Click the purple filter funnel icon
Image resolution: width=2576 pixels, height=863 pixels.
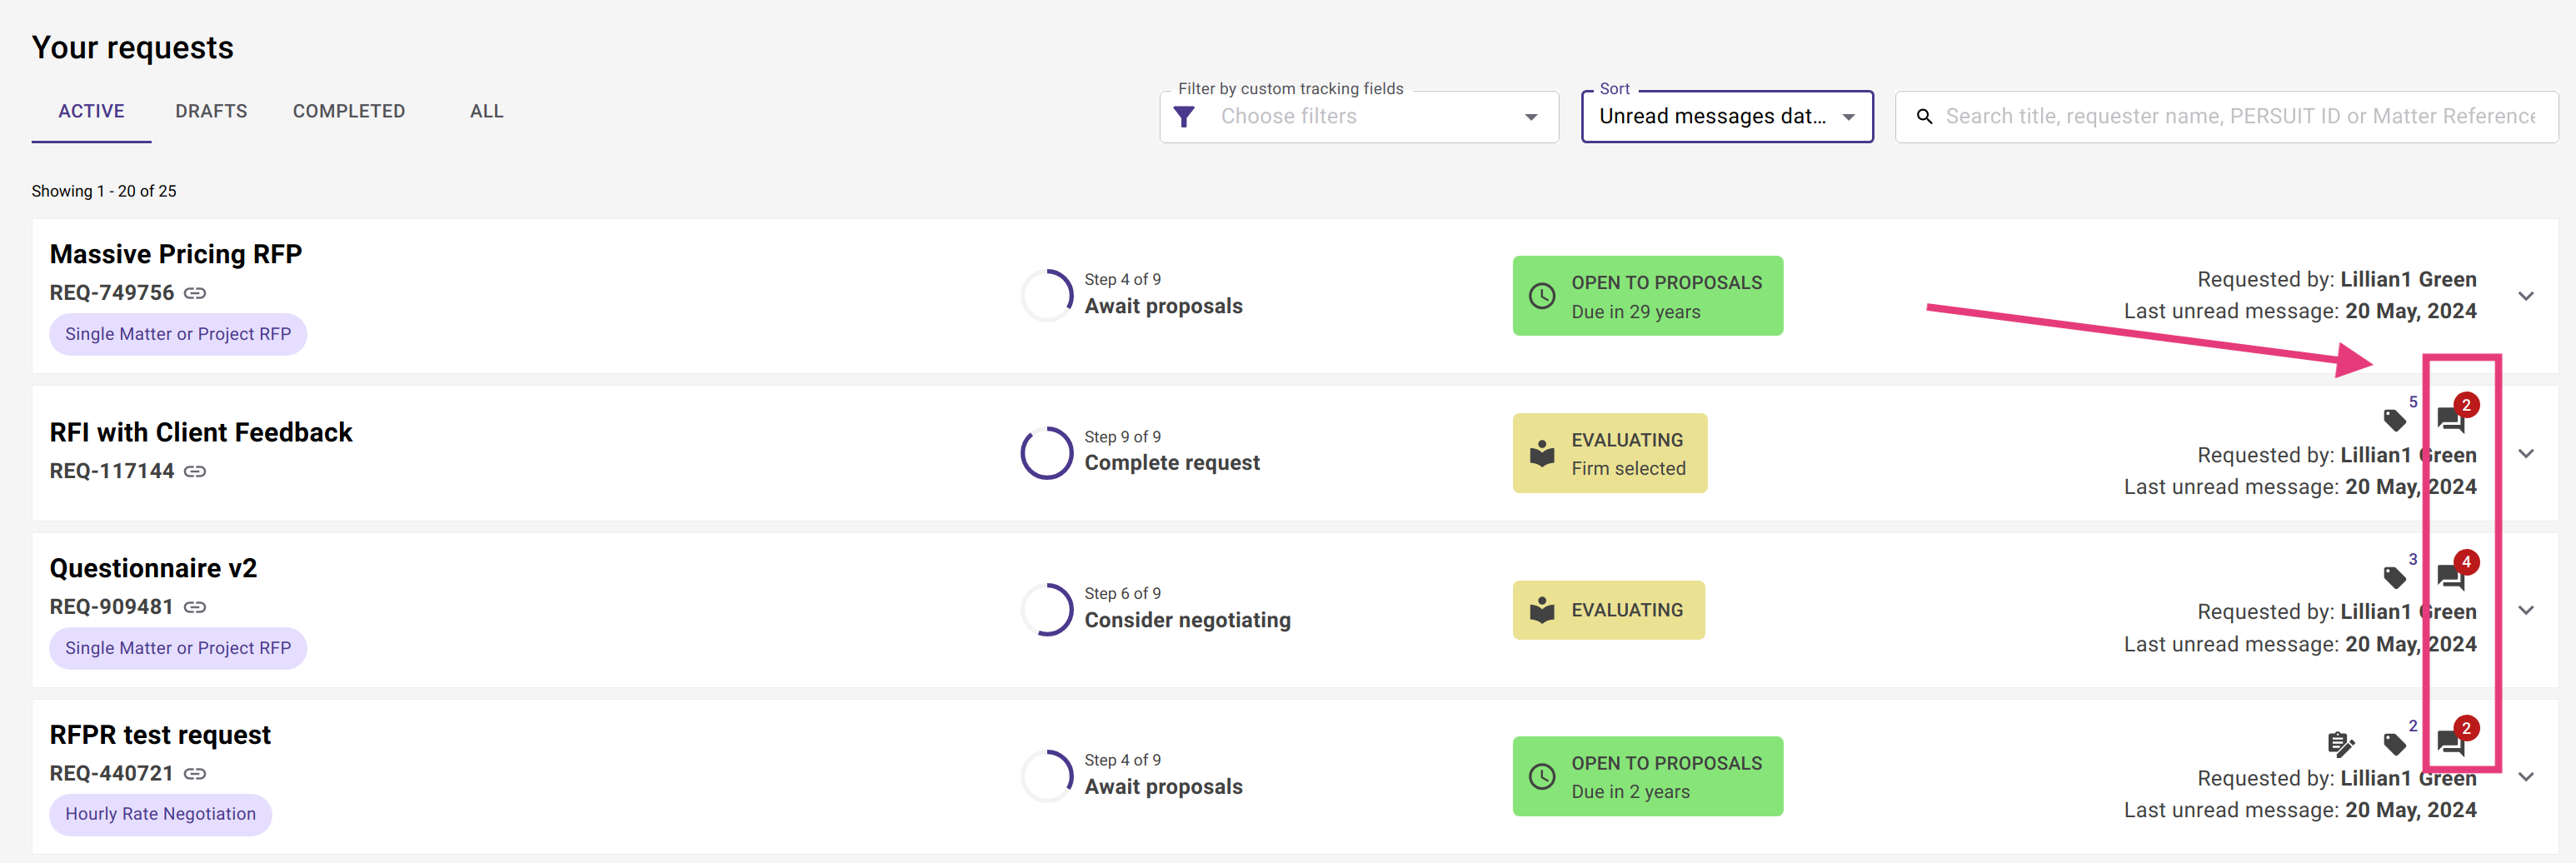1184,116
